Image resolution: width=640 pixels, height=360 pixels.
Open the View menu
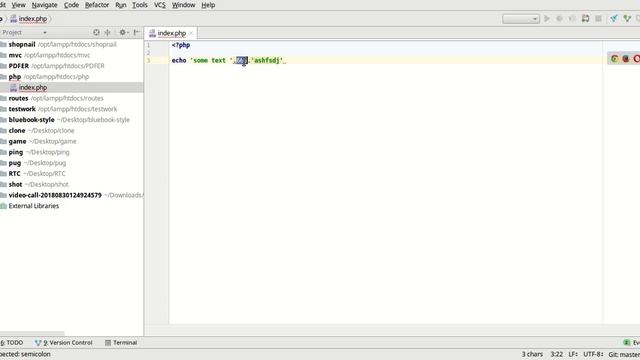(18, 5)
